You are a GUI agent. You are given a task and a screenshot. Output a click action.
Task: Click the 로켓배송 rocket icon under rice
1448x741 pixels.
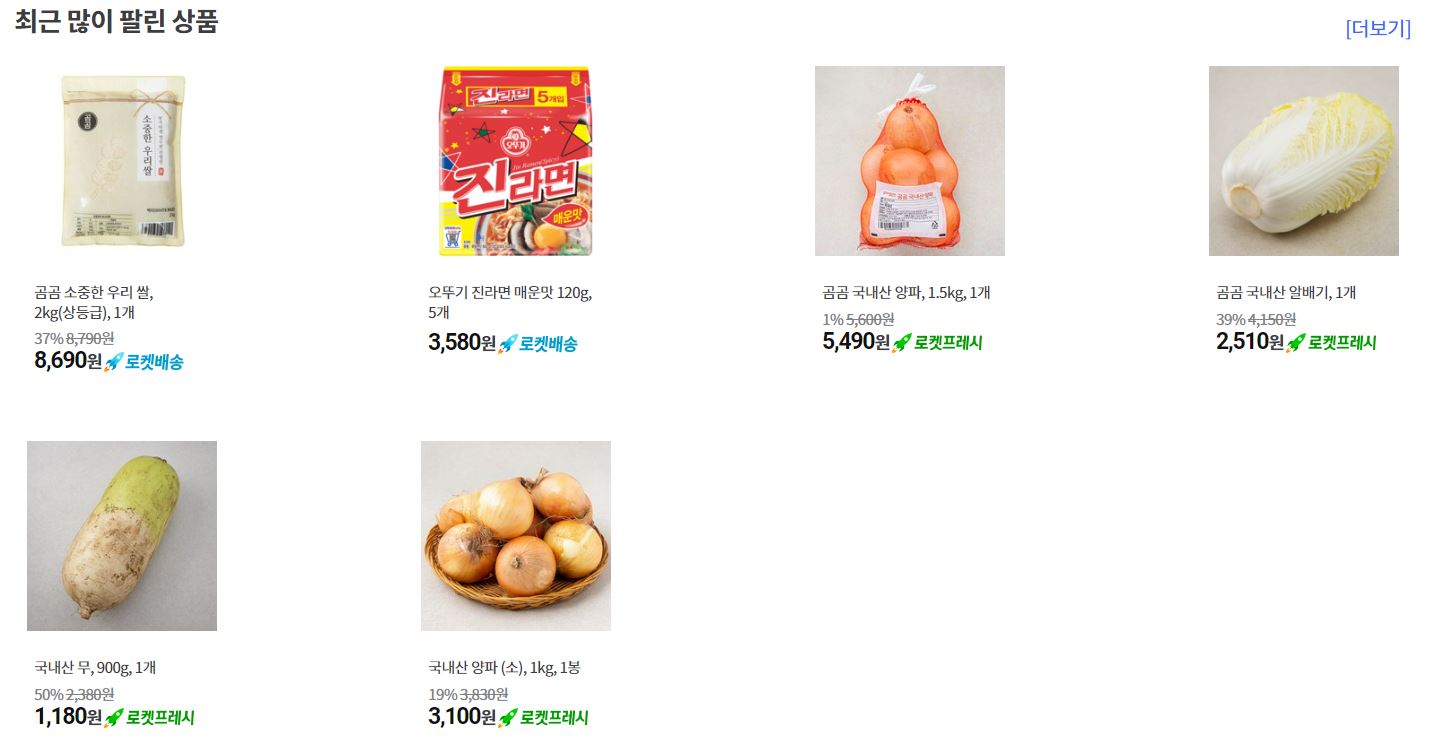tap(114, 362)
